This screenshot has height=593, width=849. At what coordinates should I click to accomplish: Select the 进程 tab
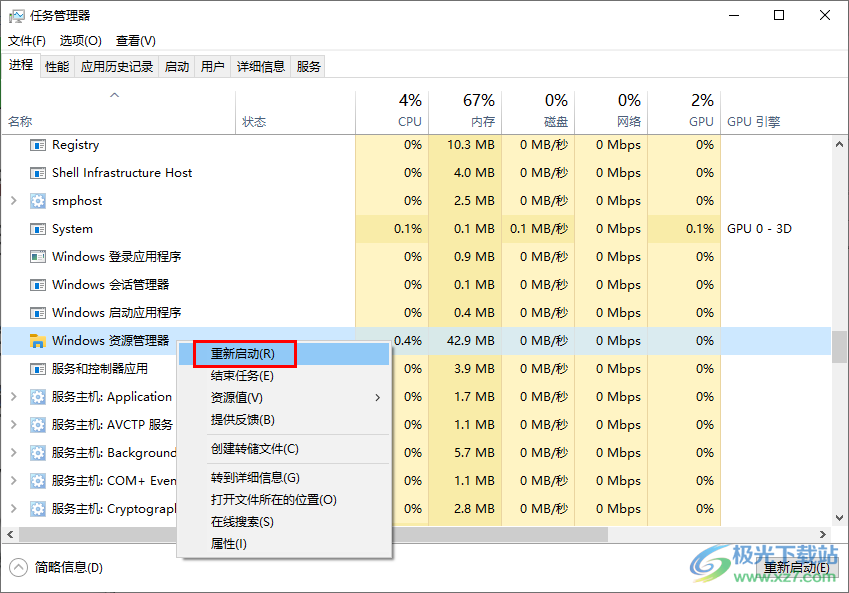point(21,65)
